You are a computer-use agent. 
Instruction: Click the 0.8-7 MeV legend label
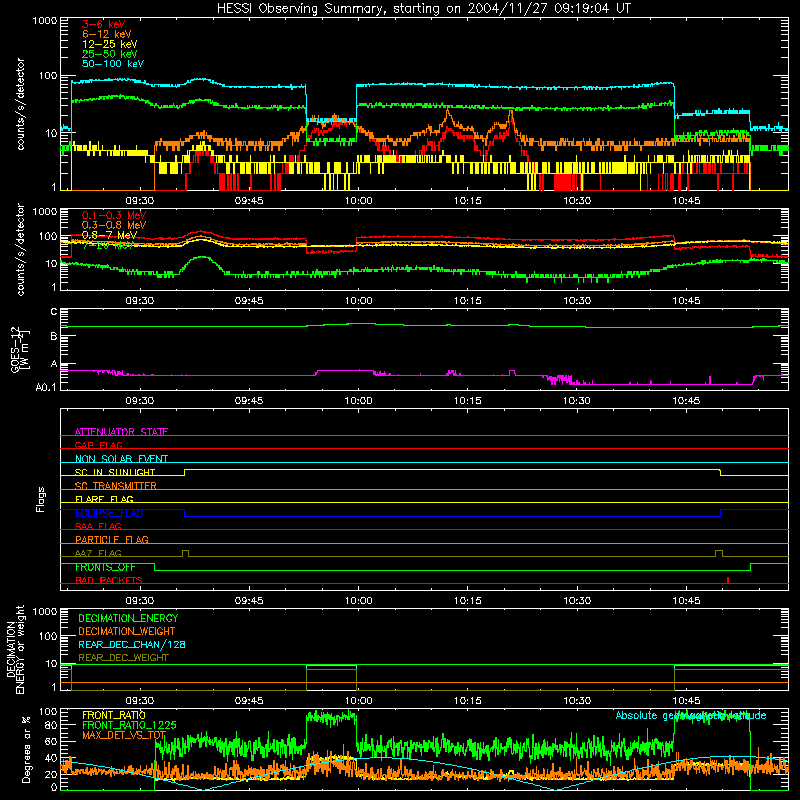tap(109, 235)
